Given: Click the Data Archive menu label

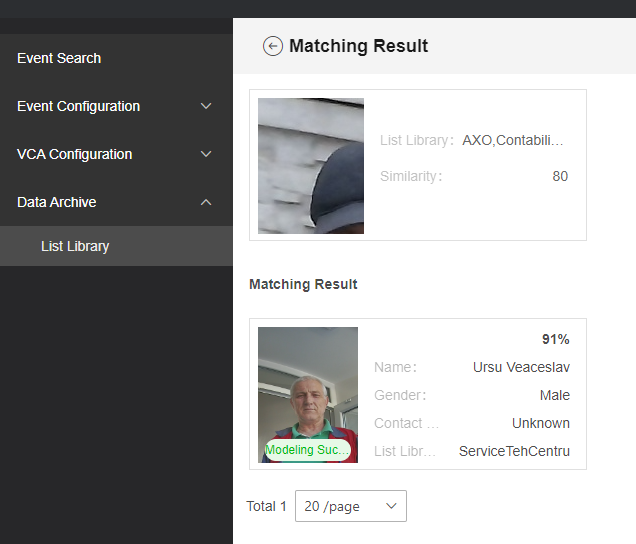Looking at the screenshot, I should 57,202.
